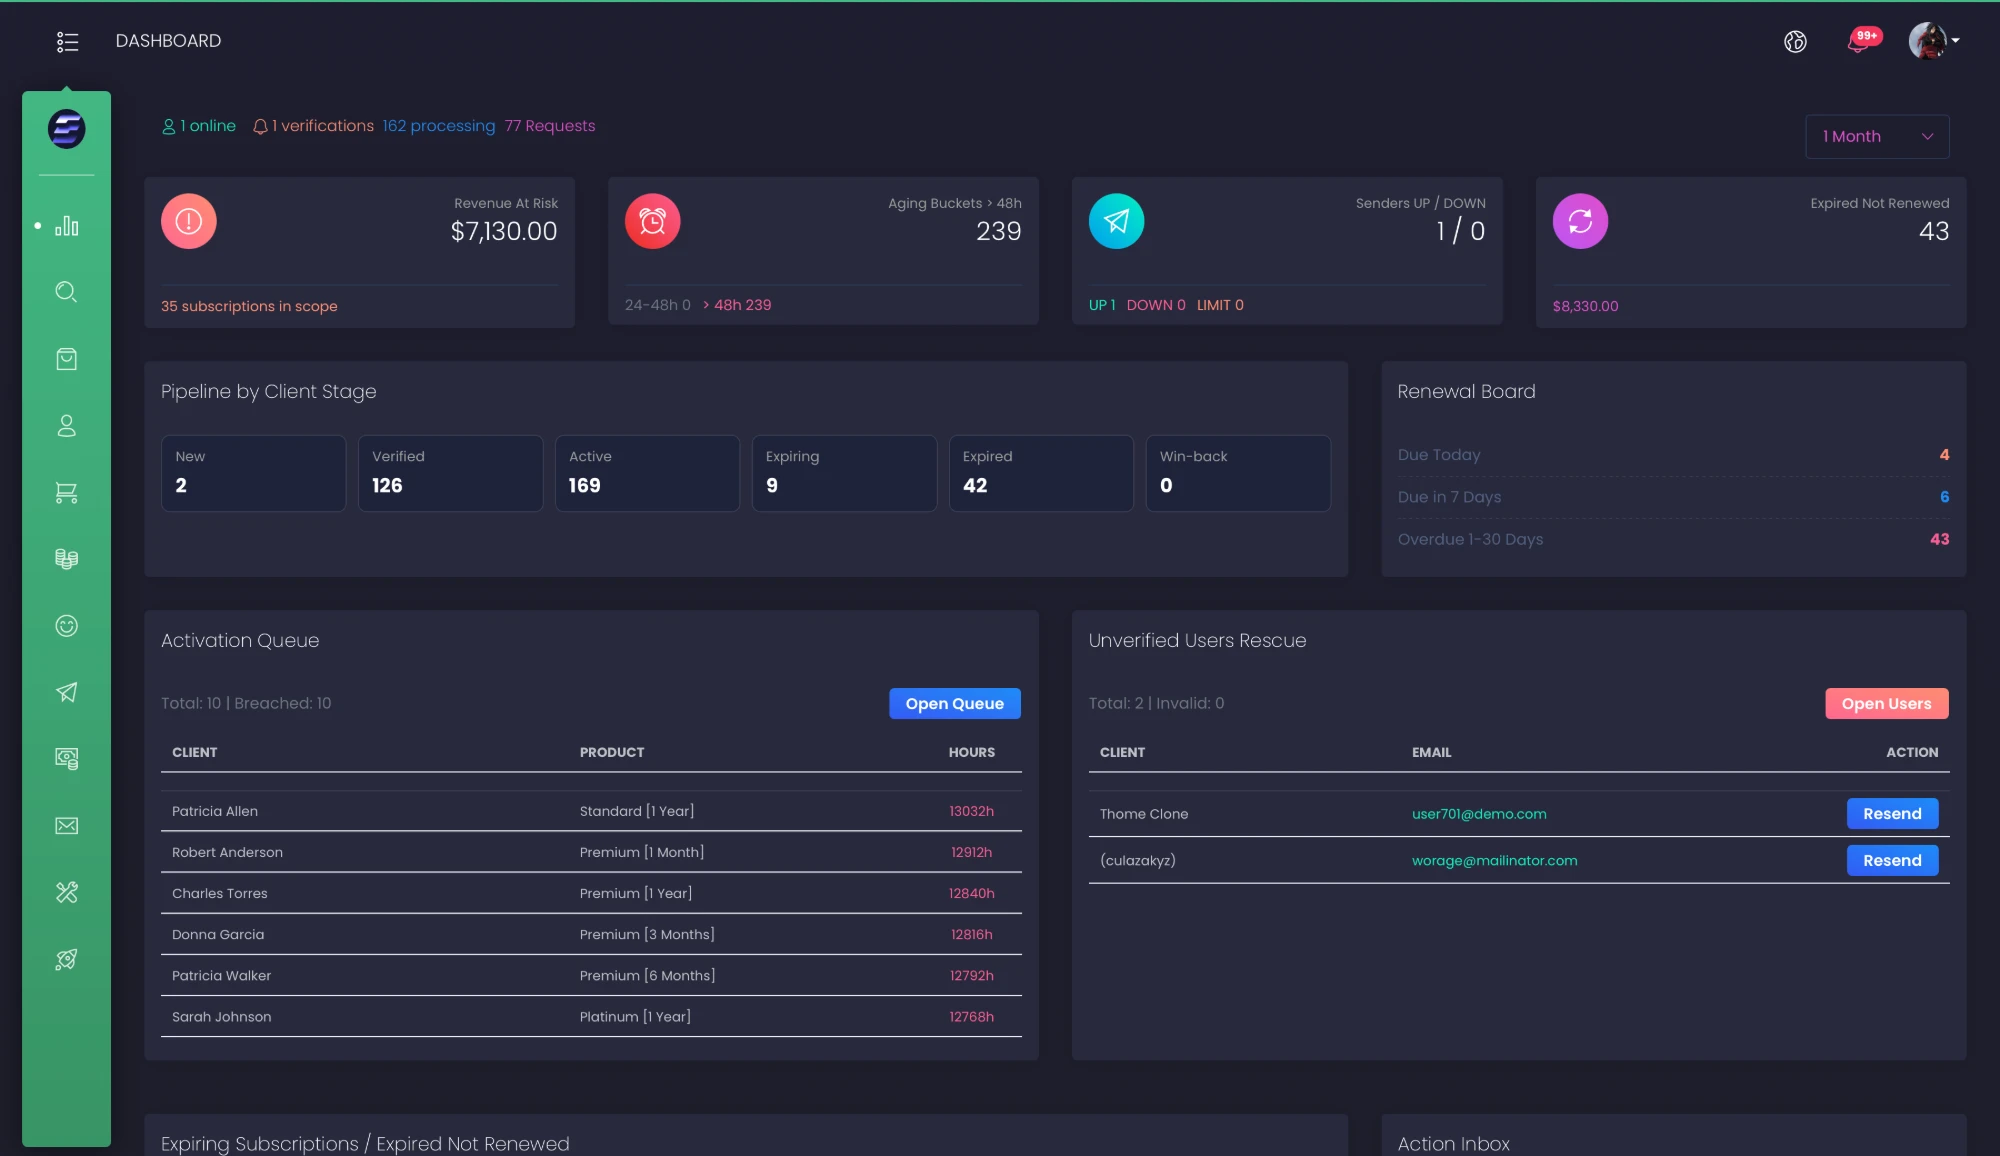
Task: Click the DASHBOARD page title
Action: (168, 41)
